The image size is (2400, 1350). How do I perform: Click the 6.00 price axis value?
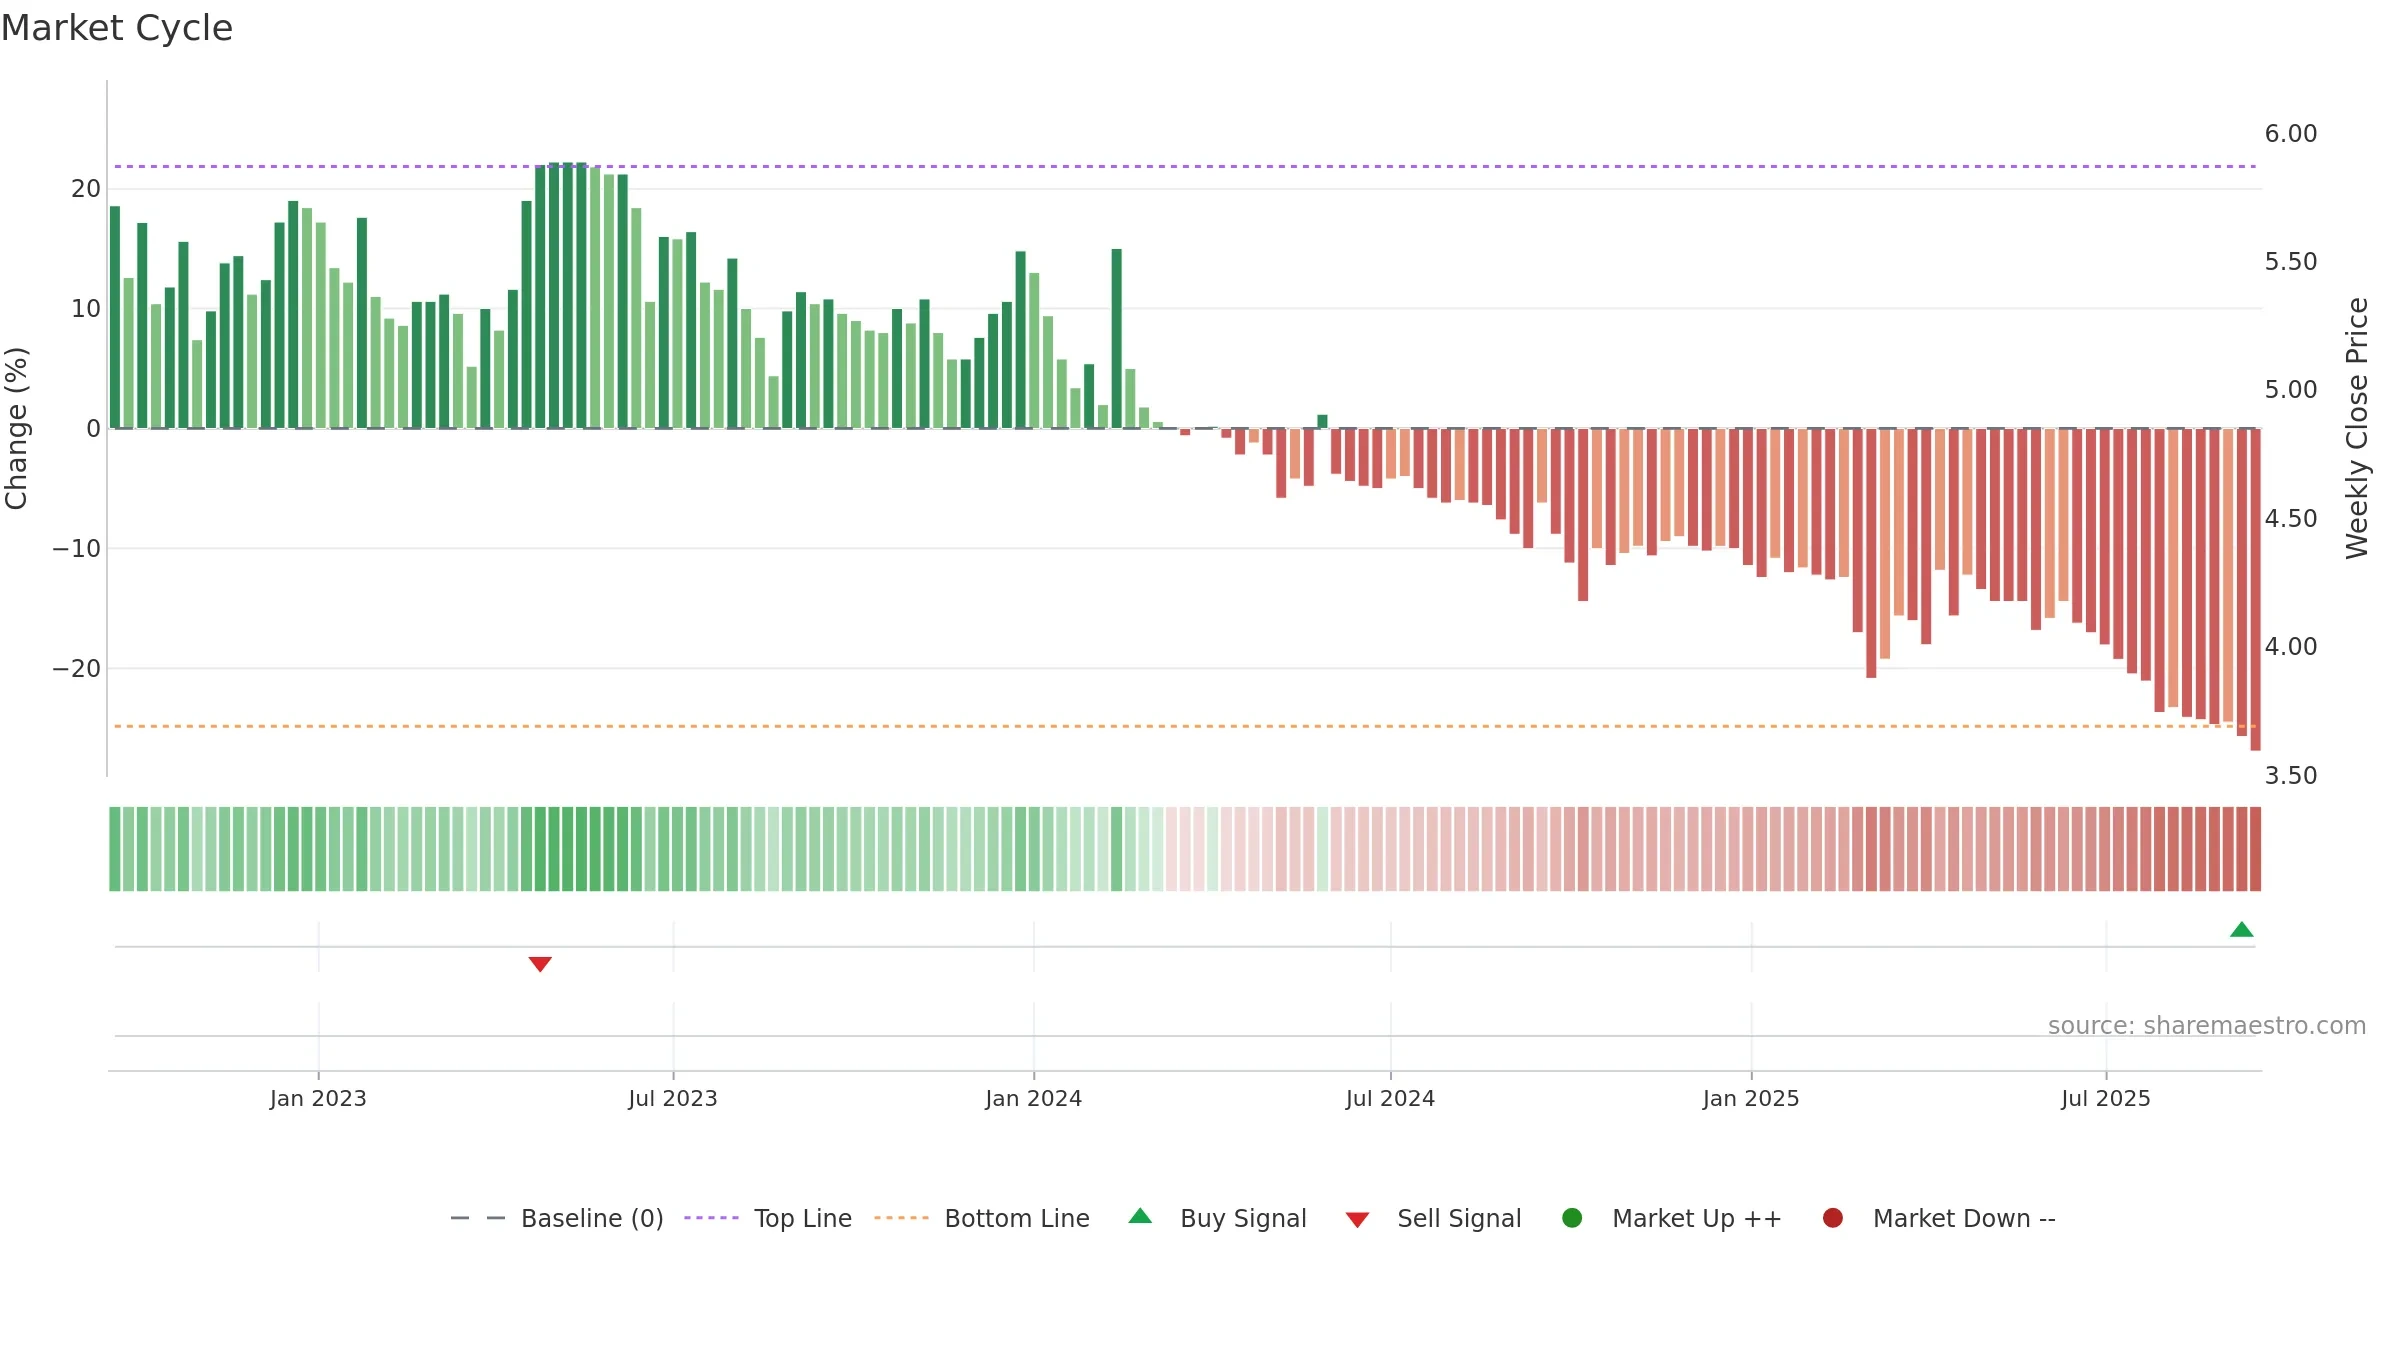click(2291, 134)
